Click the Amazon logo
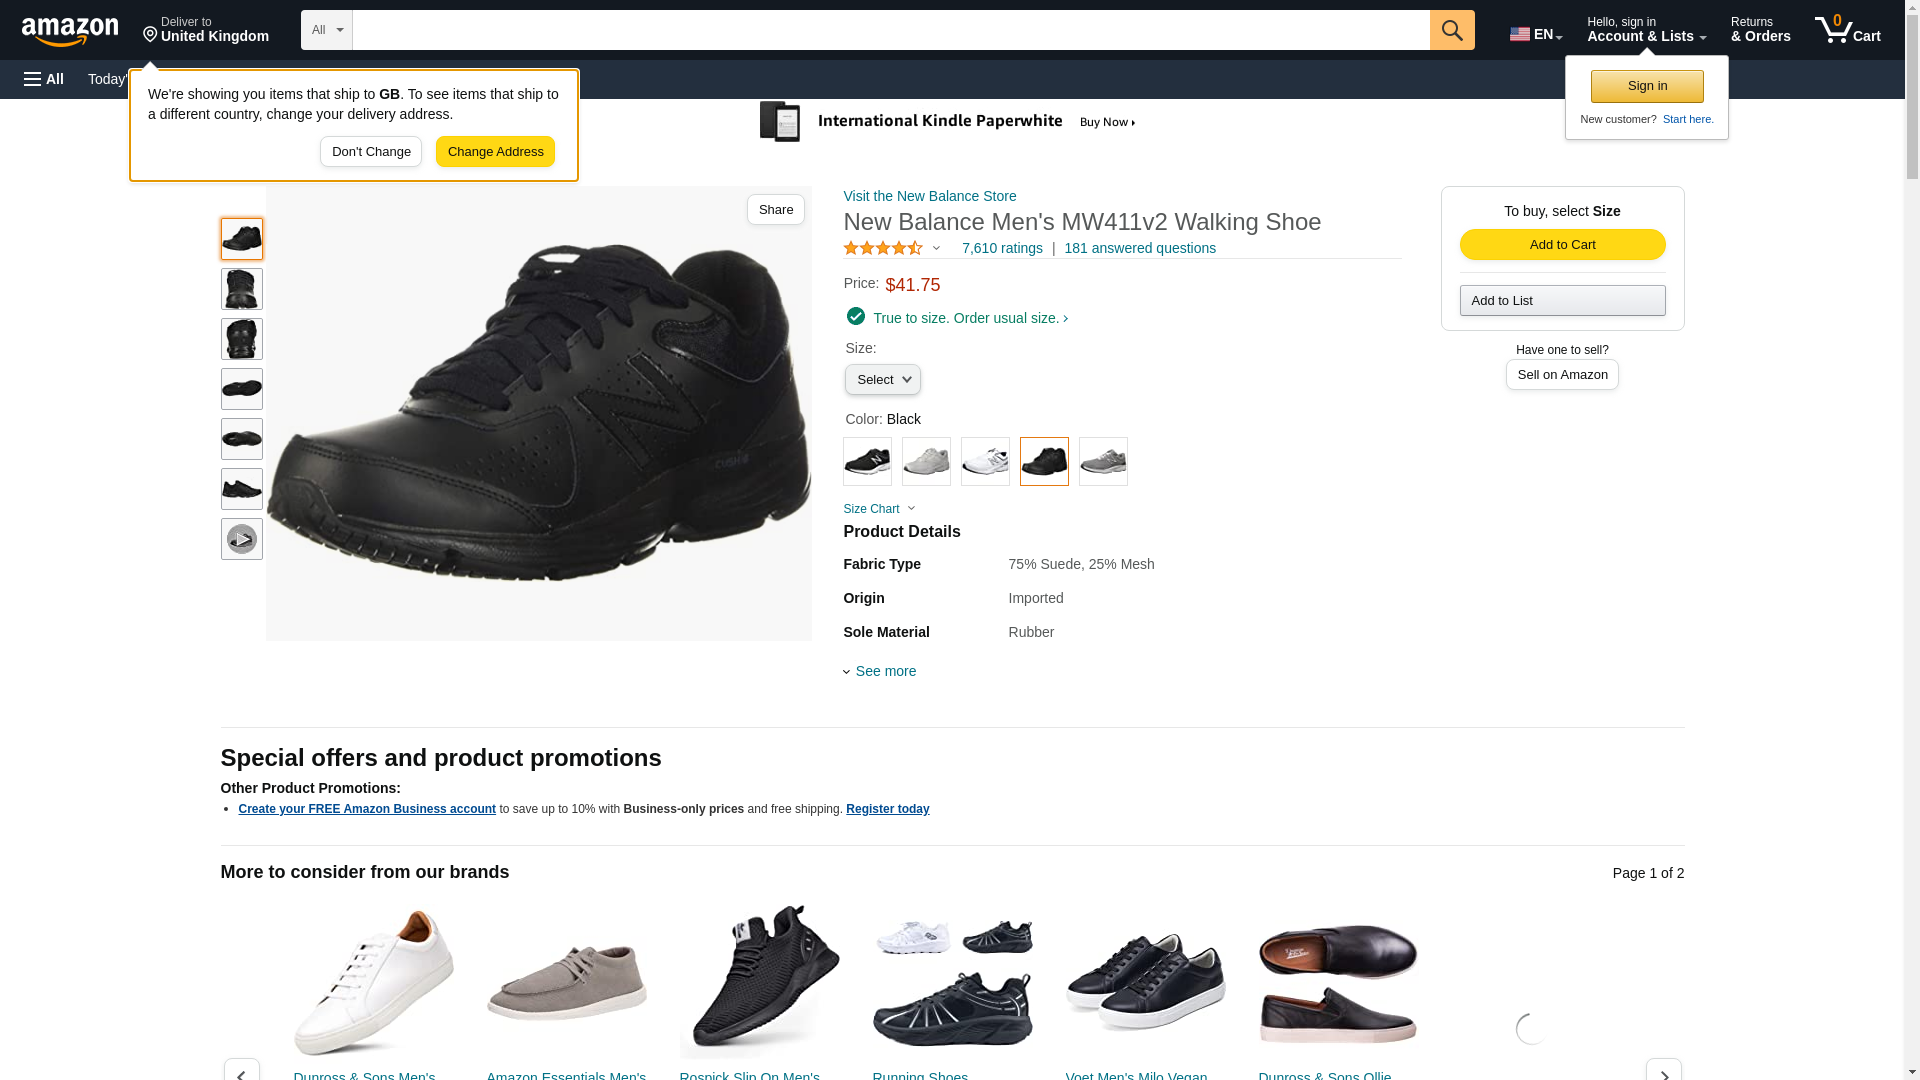Image resolution: width=1920 pixels, height=1080 pixels. click(70, 32)
